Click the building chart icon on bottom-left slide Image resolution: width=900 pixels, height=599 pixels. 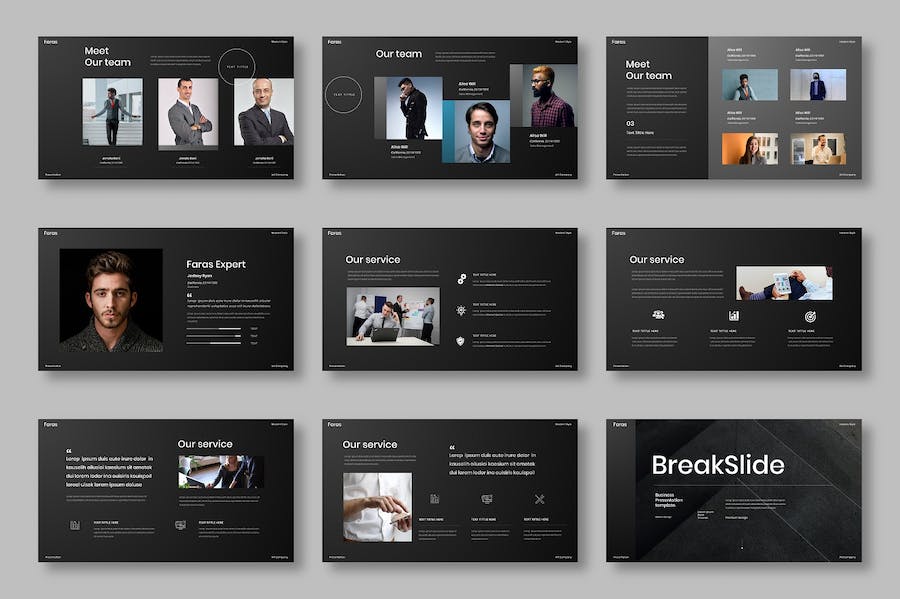click(x=75, y=524)
